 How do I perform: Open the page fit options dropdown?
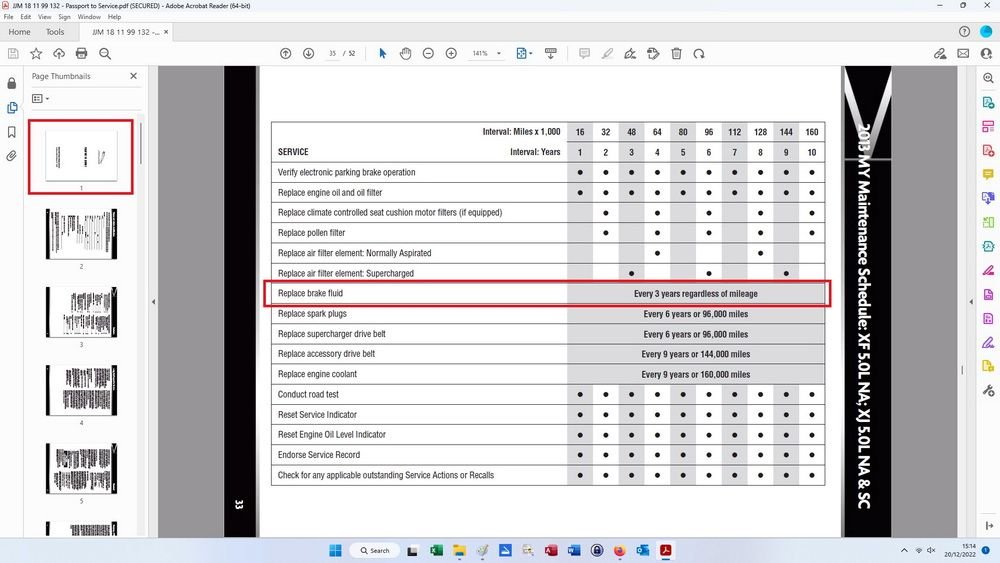click(x=524, y=53)
